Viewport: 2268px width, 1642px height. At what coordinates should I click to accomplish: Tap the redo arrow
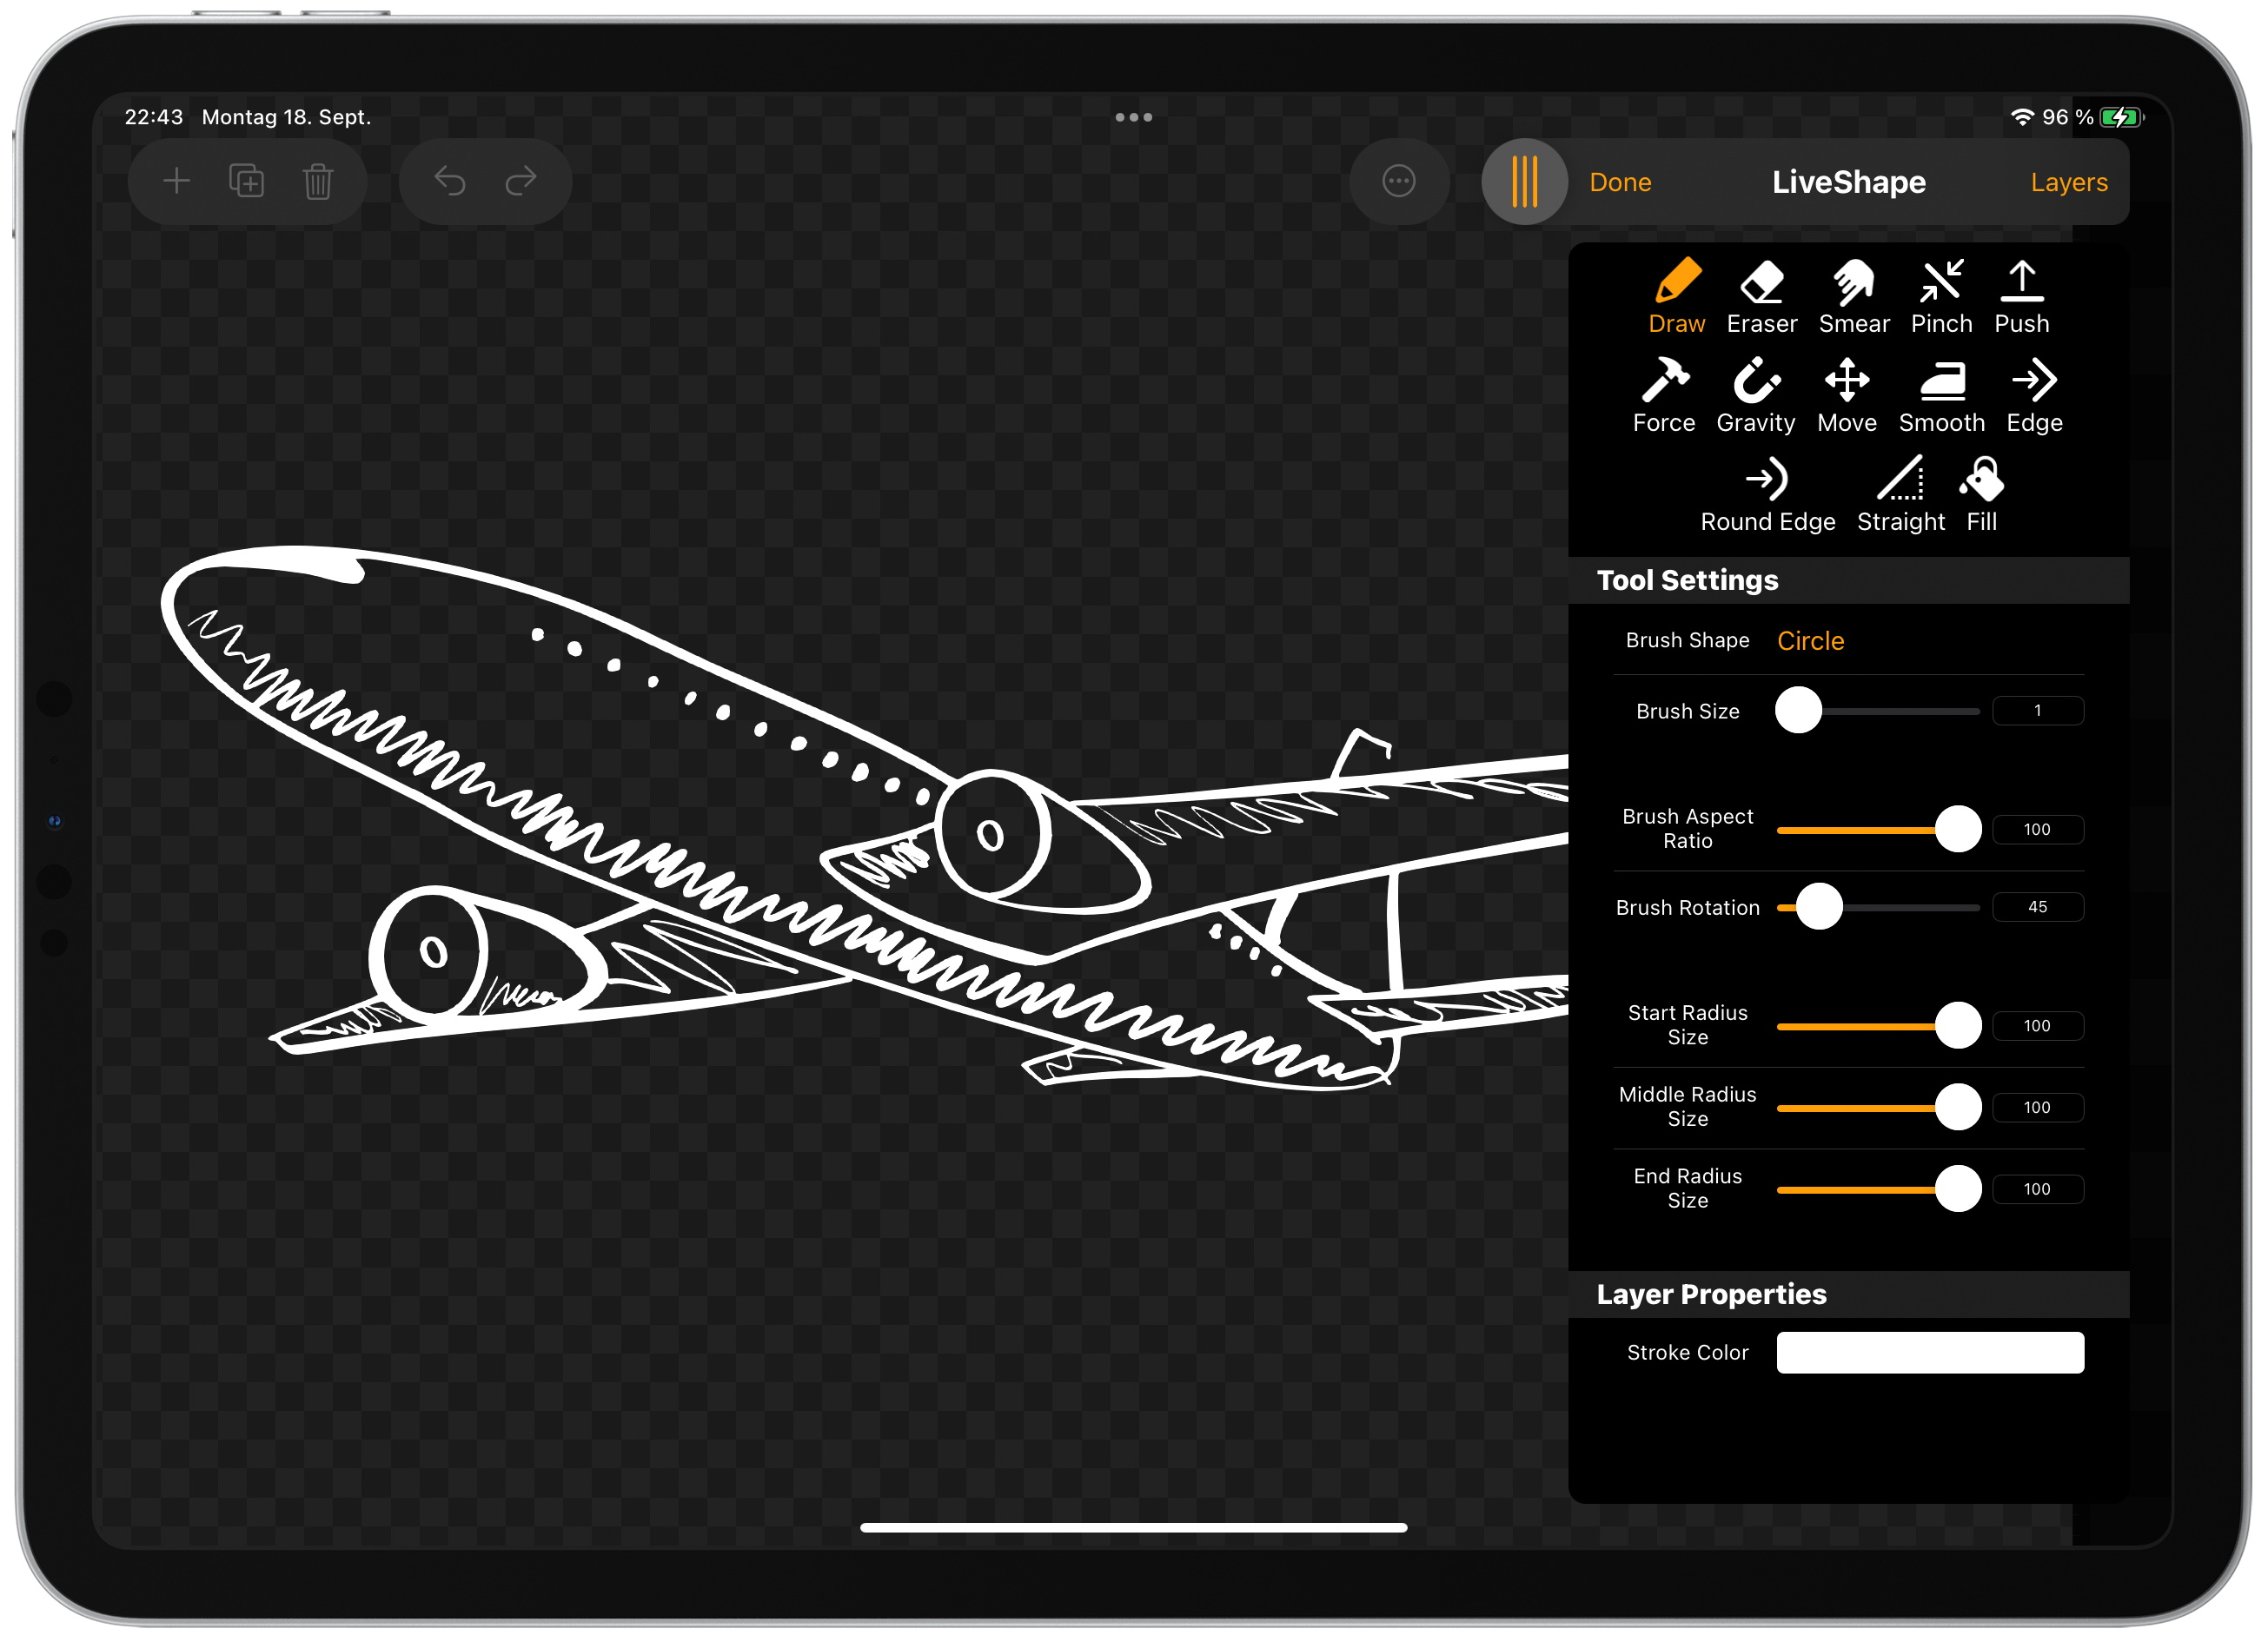click(x=521, y=181)
